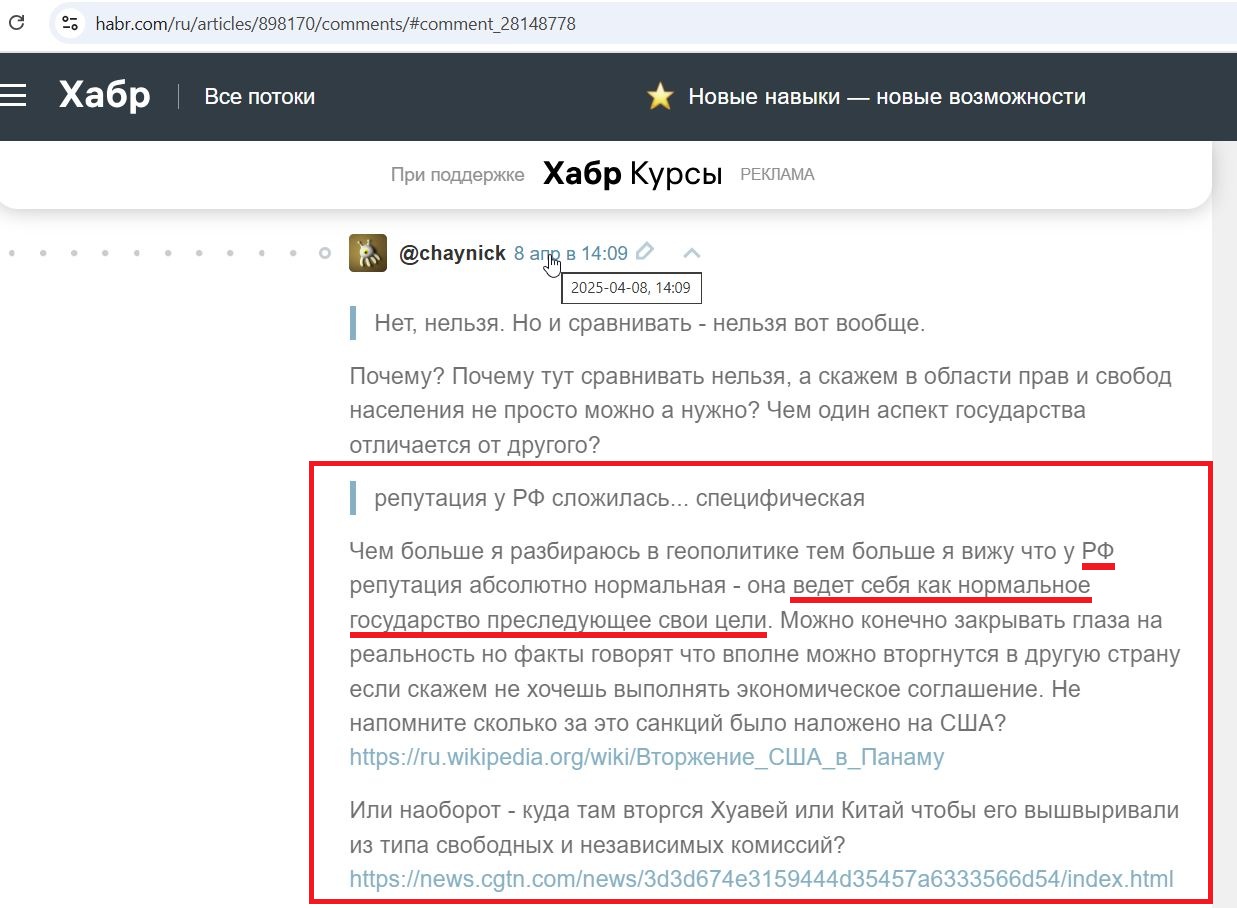Viewport: 1237px width, 908px height.
Task: Open the site permissions icon in address bar
Action: point(68,23)
